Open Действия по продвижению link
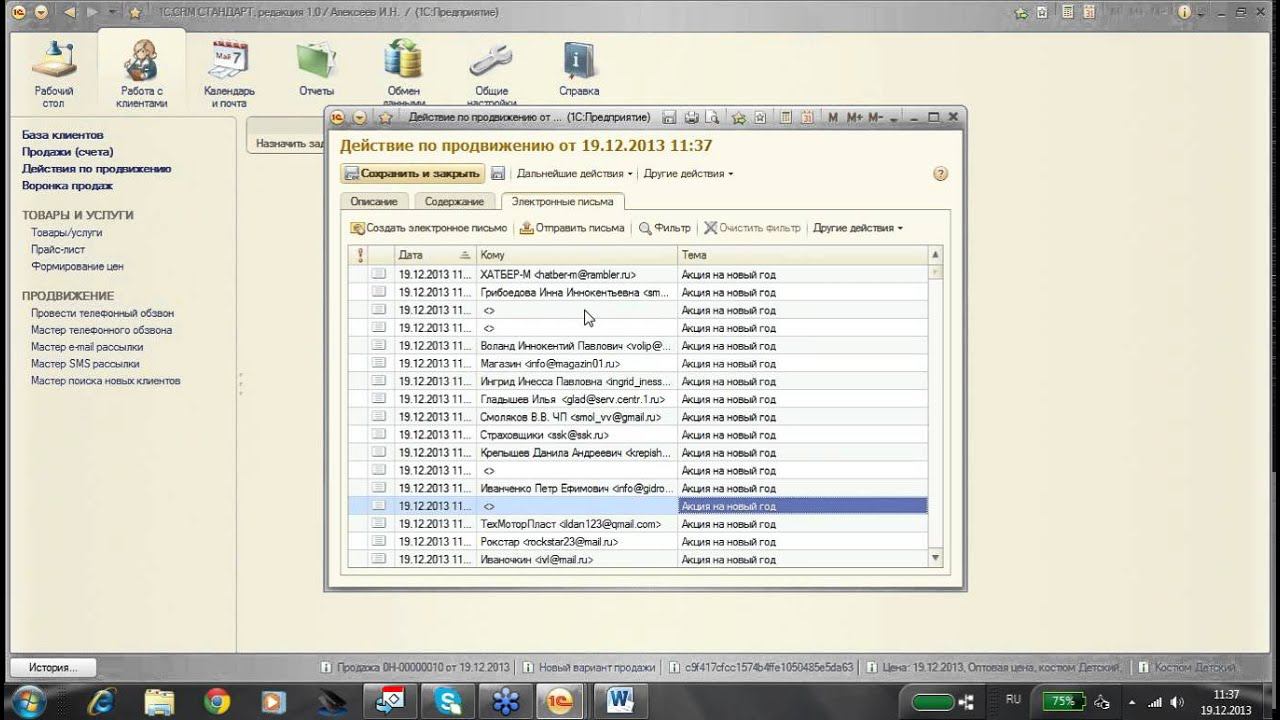 click(97, 169)
